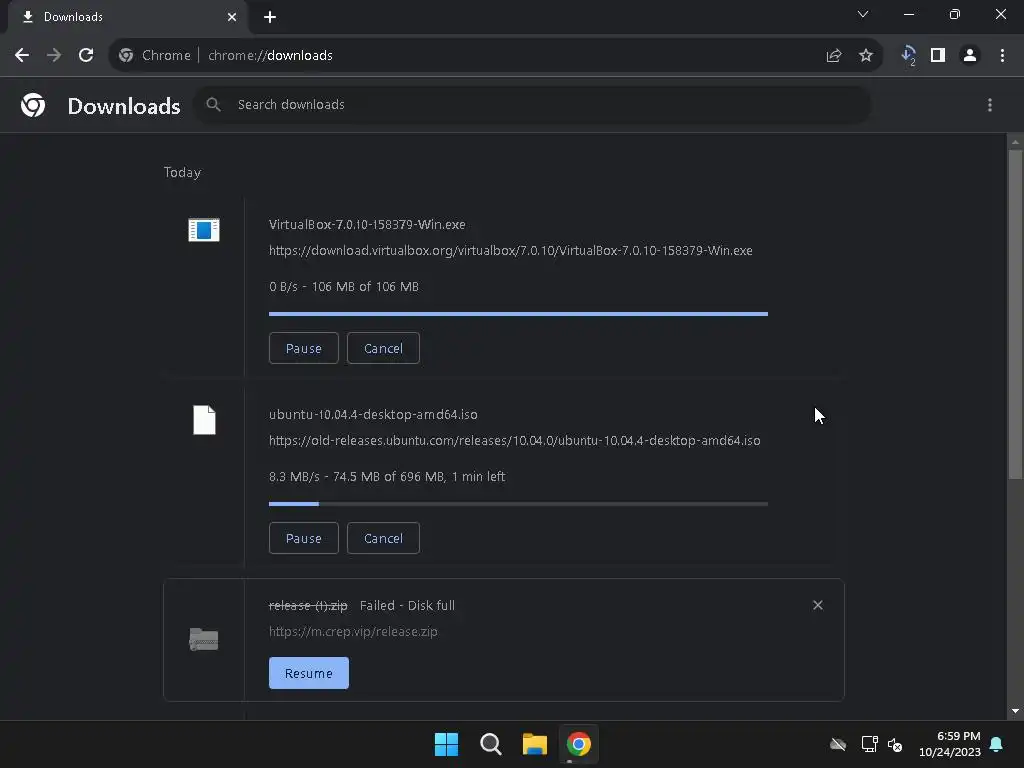Click the Today date heading
The height and width of the screenshot is (768, 1024).
[x=182, y=172]
